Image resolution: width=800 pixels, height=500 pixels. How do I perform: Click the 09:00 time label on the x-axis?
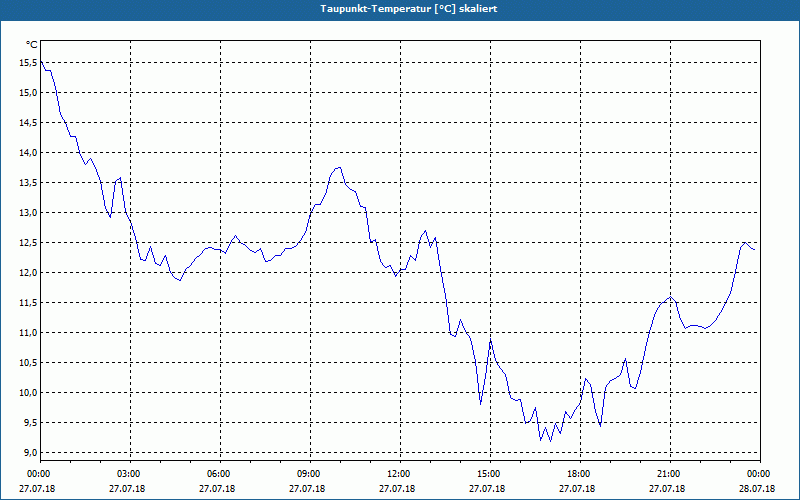(310, 474)
